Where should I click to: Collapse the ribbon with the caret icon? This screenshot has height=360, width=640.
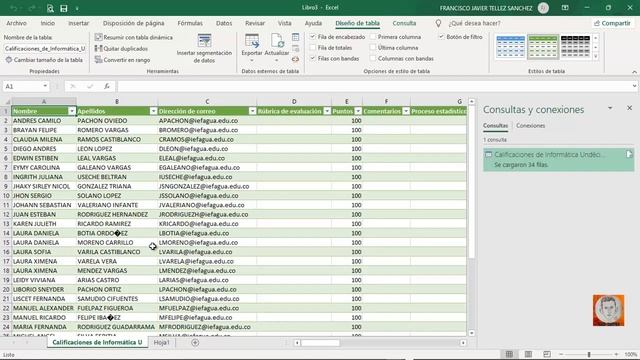click(634, 72)
